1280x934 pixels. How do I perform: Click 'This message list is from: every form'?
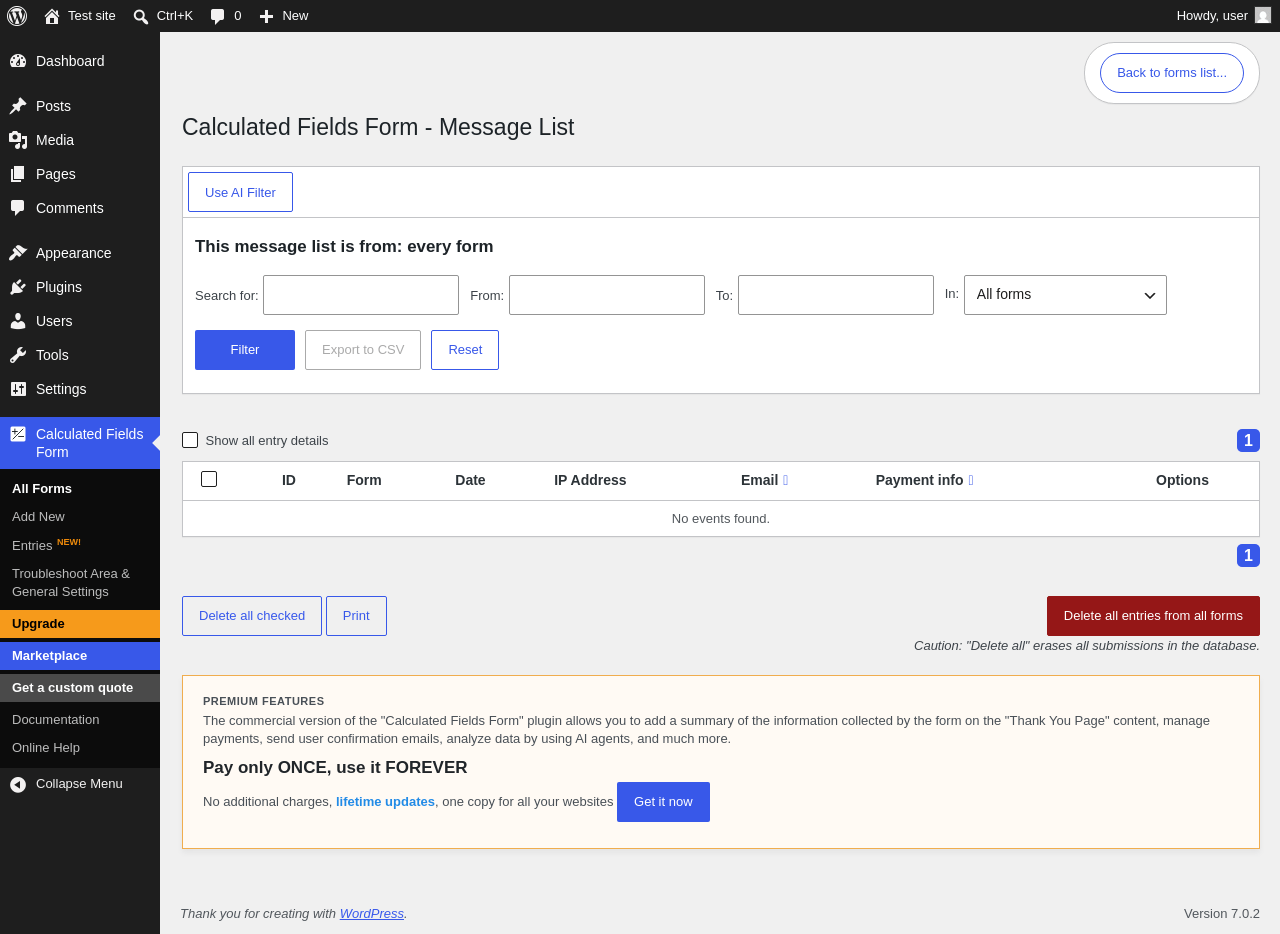pos(344,247)
